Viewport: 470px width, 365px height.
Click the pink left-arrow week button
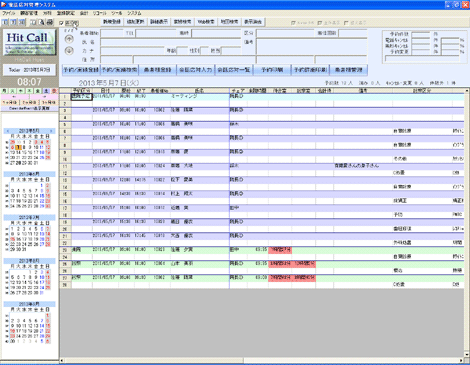coord(15,97)
